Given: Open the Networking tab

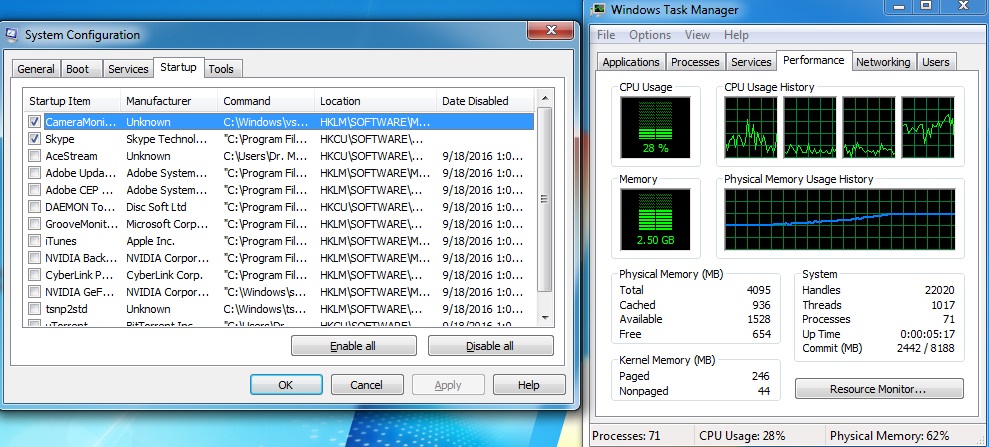Looking at the screenshot, I should pos(883,62).
